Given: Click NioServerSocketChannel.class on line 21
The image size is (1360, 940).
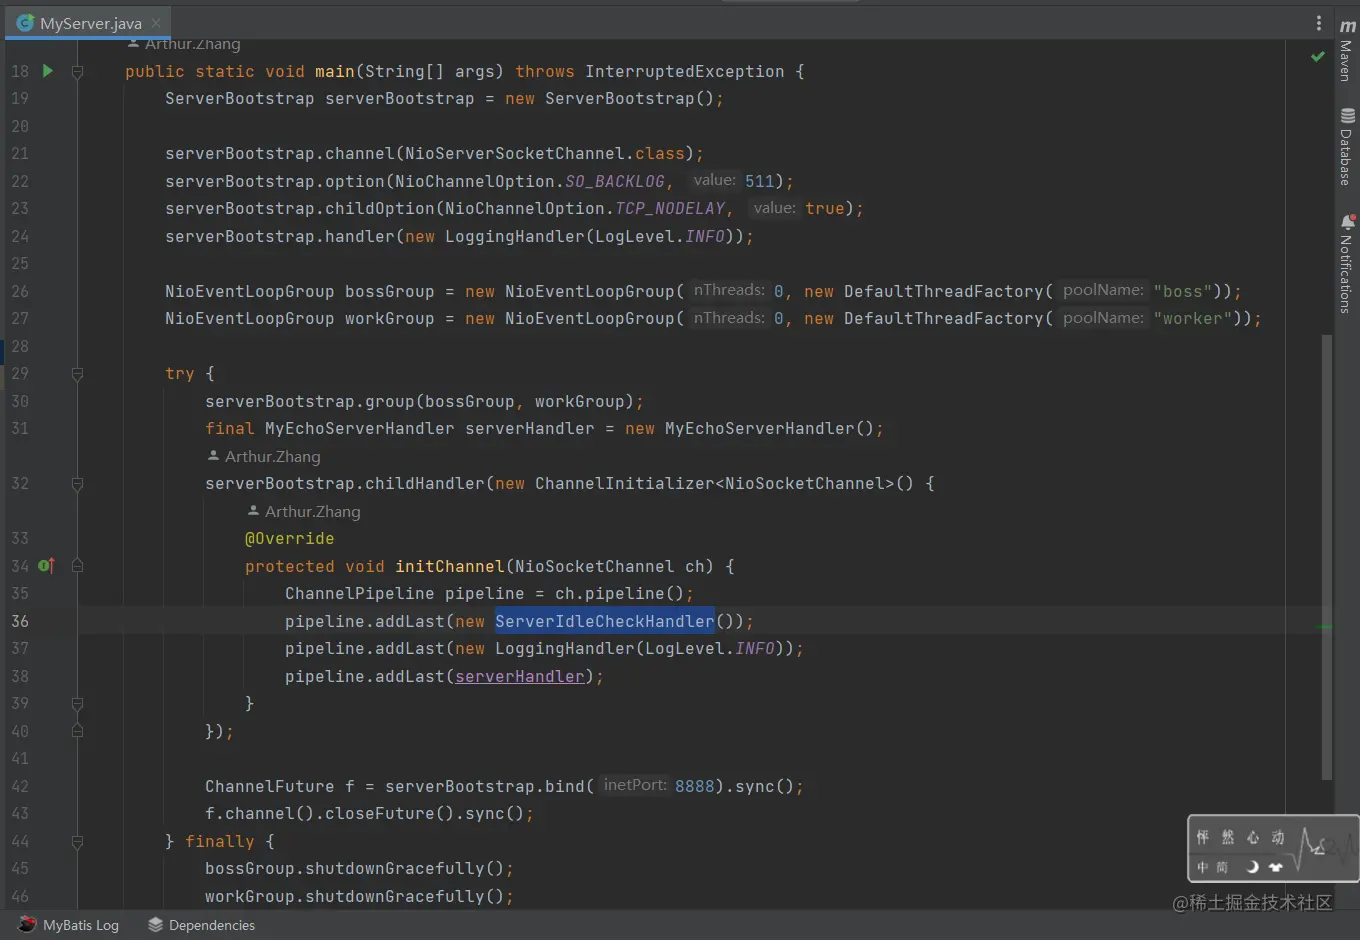Looking at the screenshot, I should click(x=545, y=153).
